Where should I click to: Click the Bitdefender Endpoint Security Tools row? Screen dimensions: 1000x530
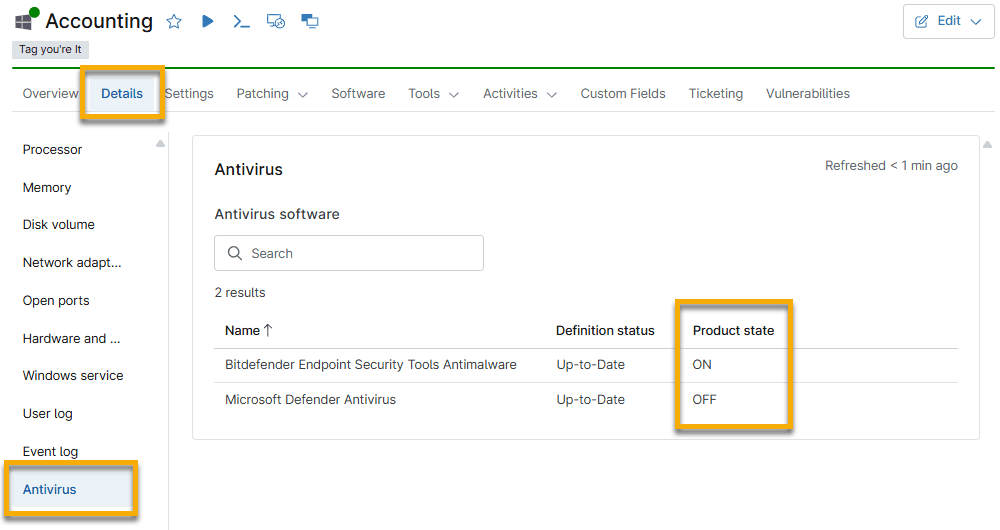[585, 365]
